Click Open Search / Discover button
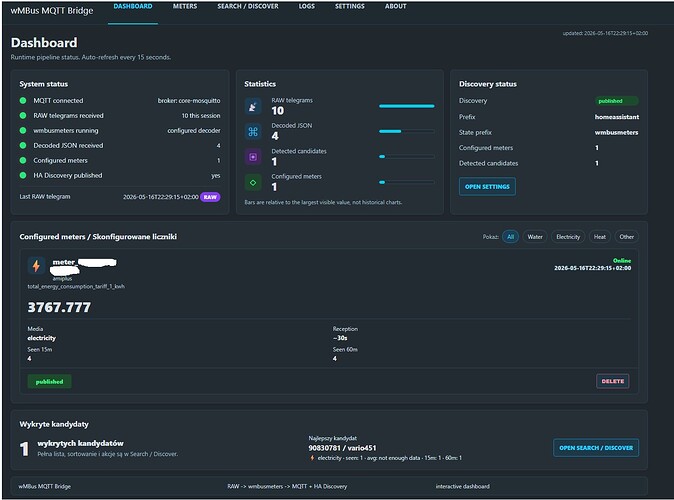674x500 pixels. tap(596, 448)
